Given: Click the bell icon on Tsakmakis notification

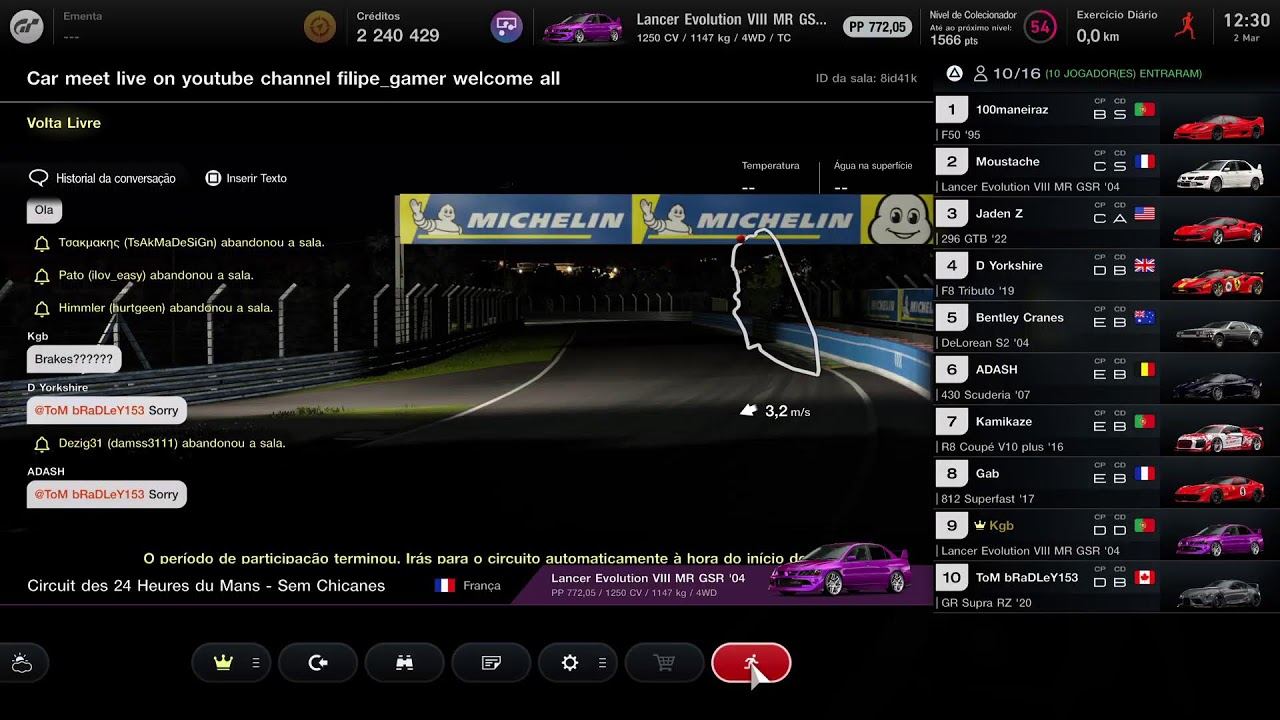Looking at the screenshot, I should tap(42, 243).
